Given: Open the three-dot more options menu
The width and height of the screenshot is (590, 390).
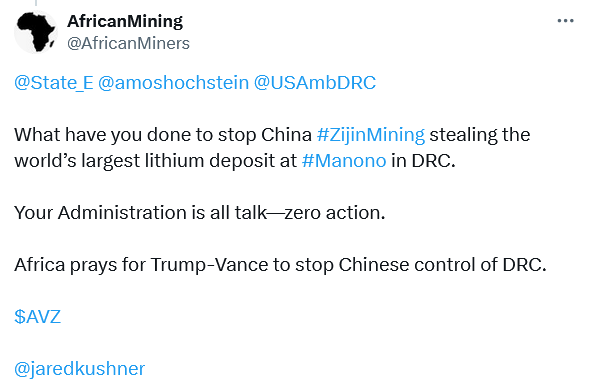Looking at the screenshot, I should 565,21.
